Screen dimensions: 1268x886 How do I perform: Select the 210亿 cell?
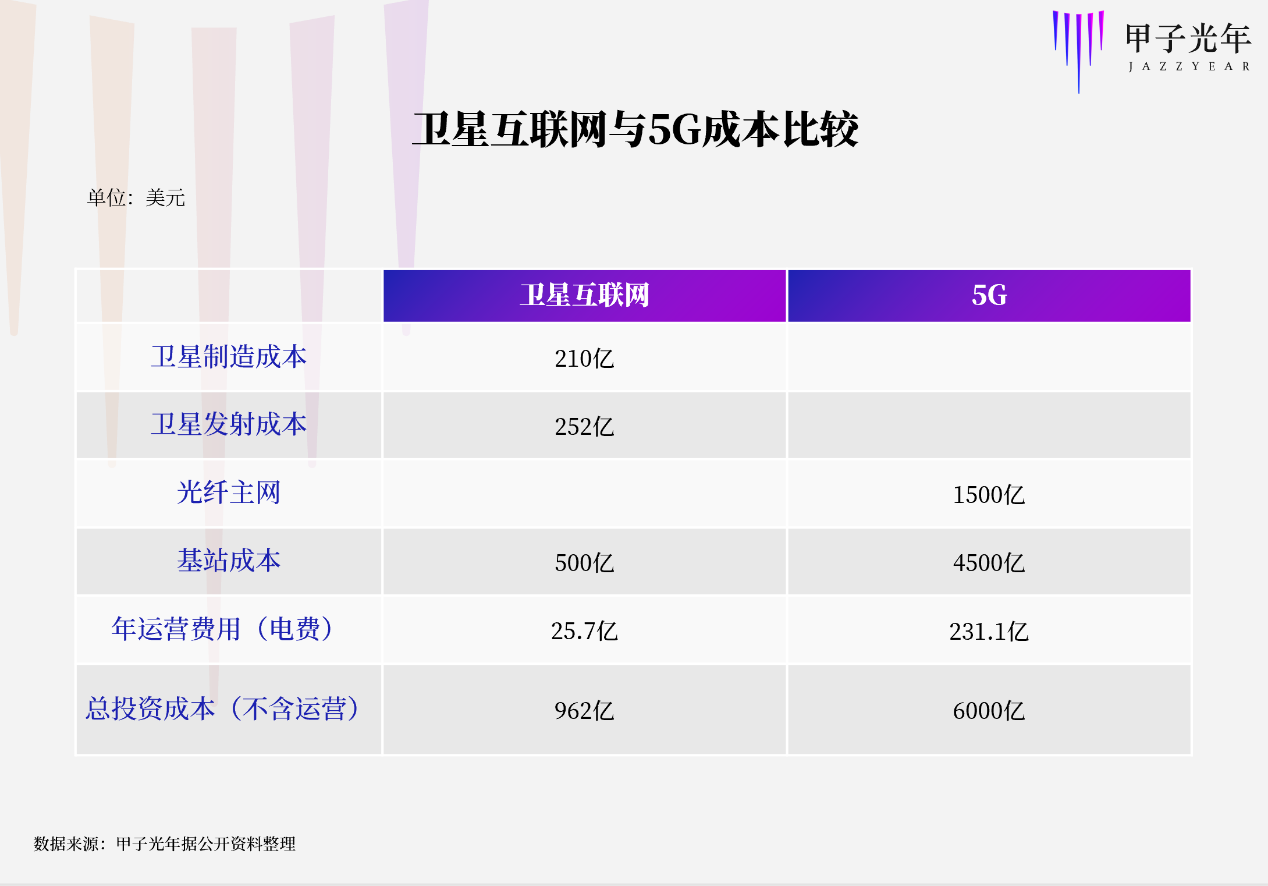(x=584, y=359)
